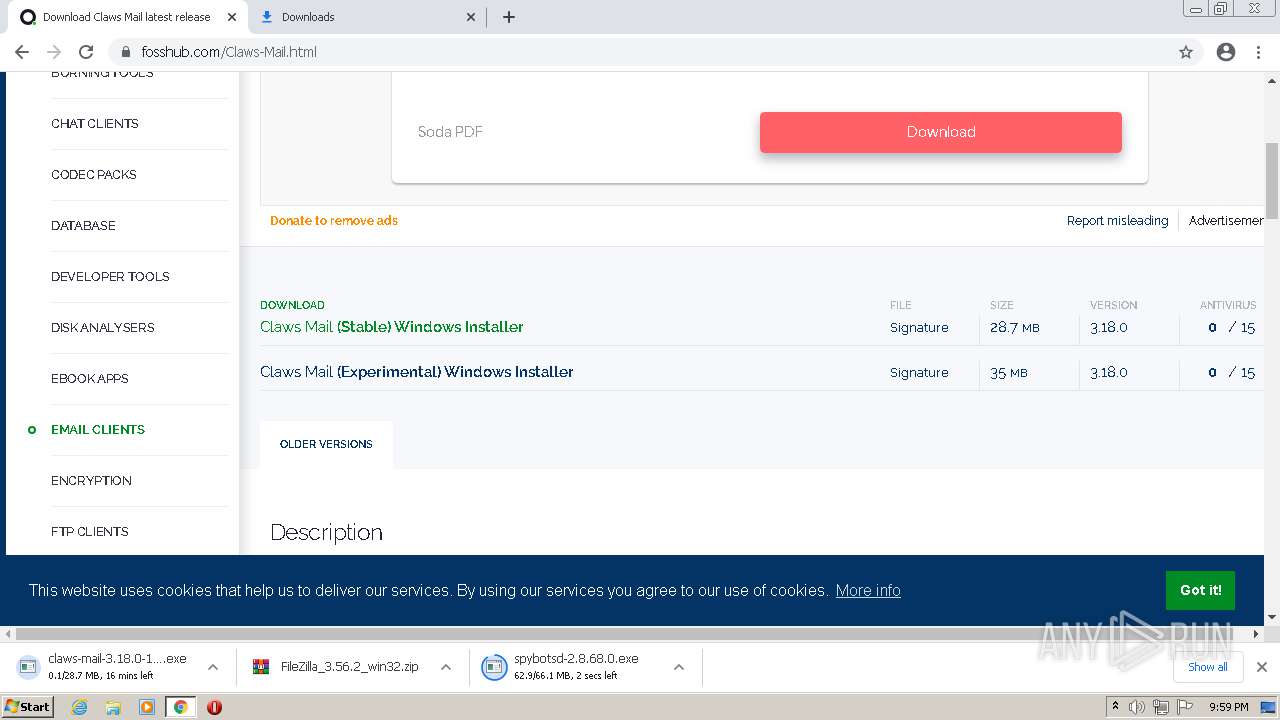View site information via the lock icon

pyautogui.click(x=126, y=52)
